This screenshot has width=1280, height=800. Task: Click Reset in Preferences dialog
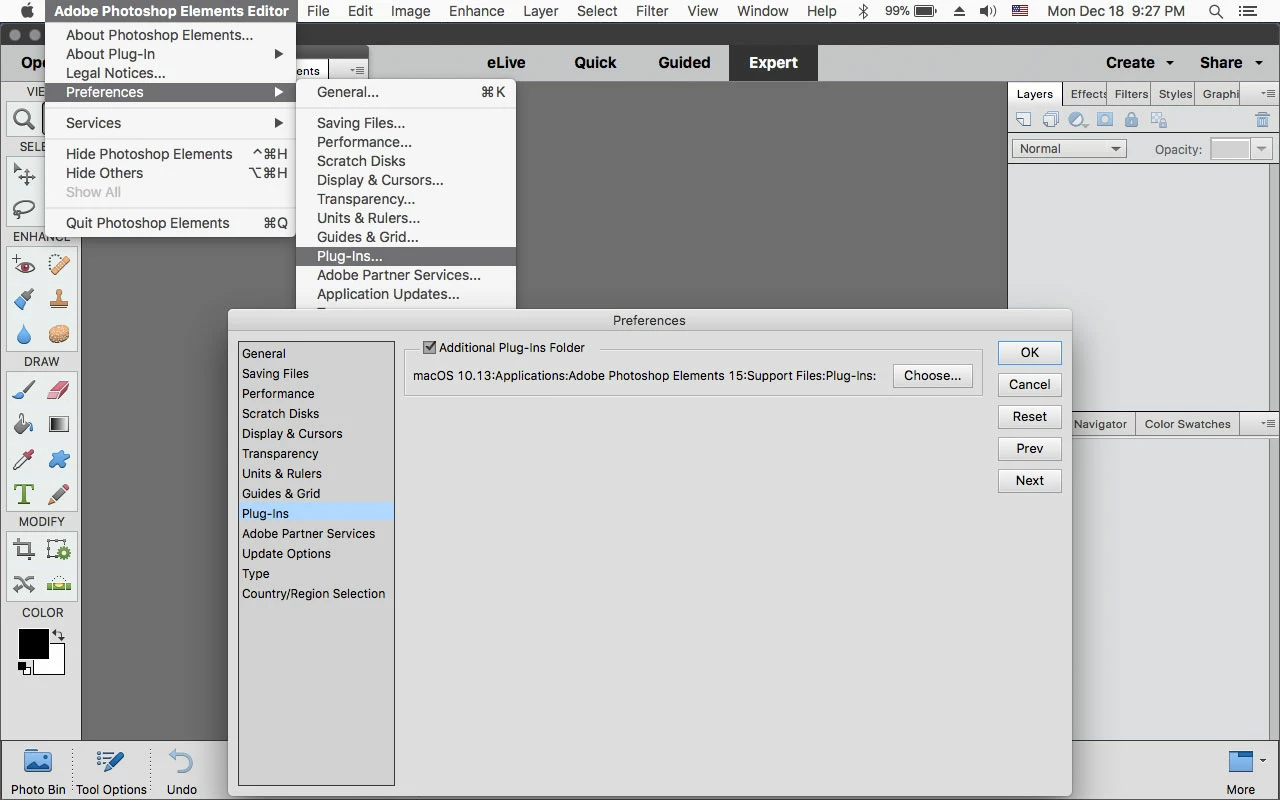pos(1029,417)
